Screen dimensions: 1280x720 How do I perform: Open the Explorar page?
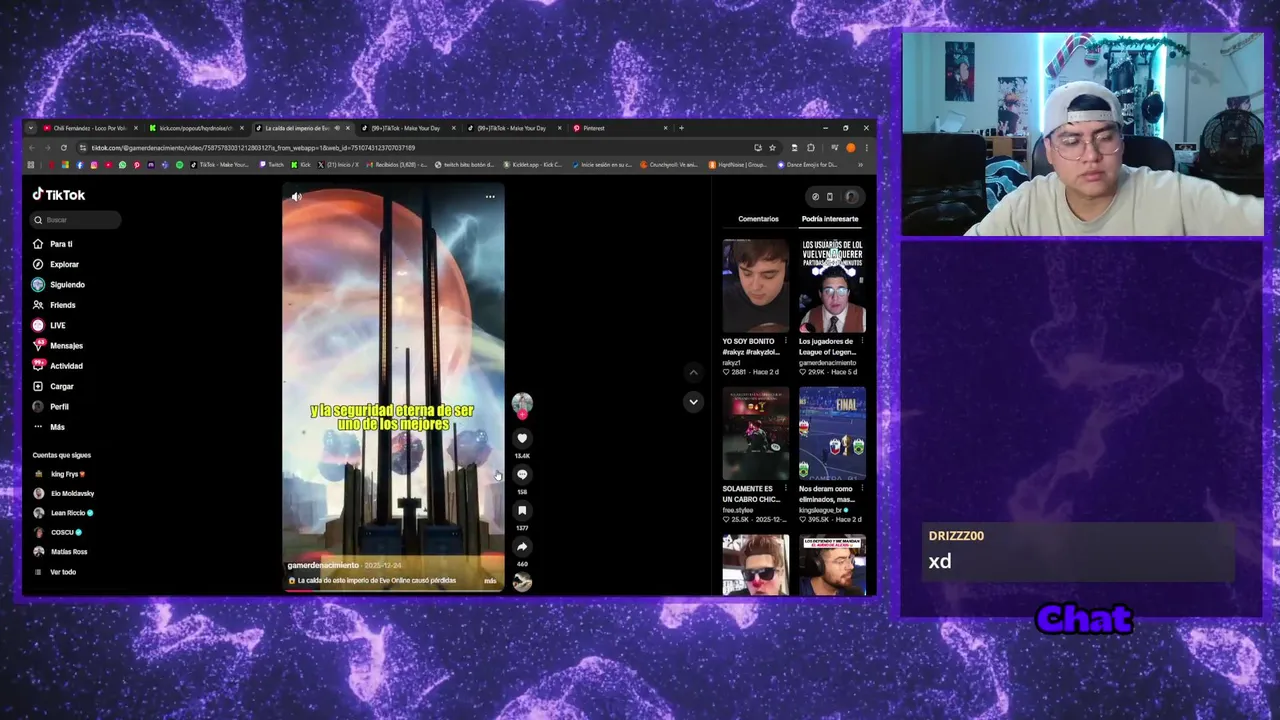point(56,264)
